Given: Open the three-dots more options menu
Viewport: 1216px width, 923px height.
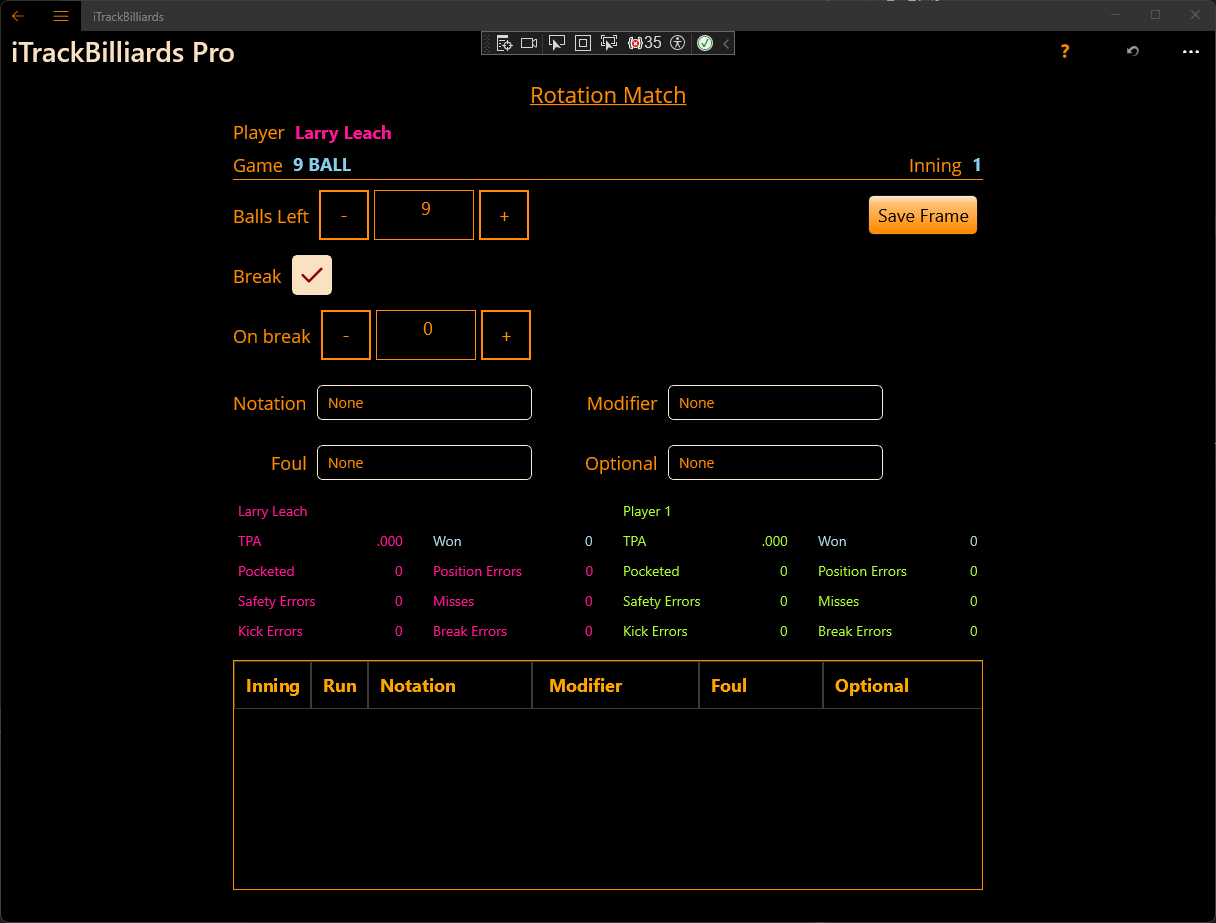Looking at the screenshot, I should coord(1191,51).
